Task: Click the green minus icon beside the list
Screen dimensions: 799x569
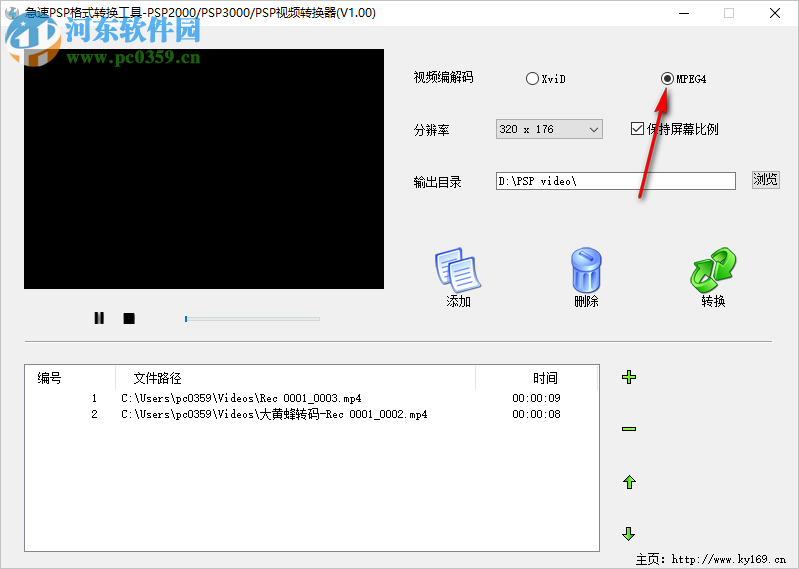Action: pyautogui.click(x=629, y=429)
